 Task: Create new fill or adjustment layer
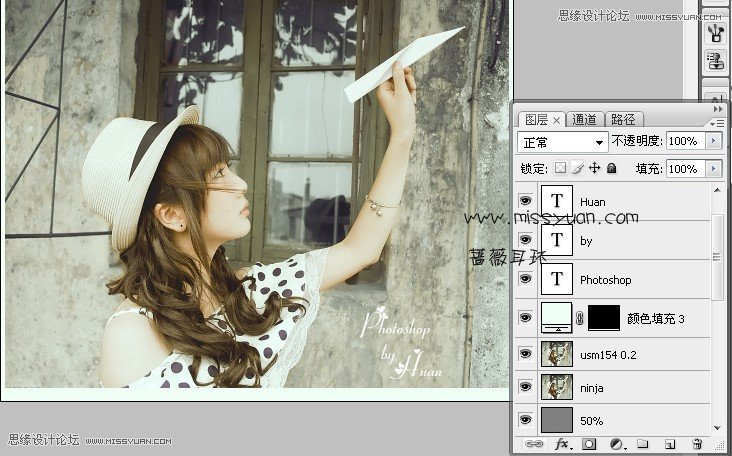click(x=617, y=444)
